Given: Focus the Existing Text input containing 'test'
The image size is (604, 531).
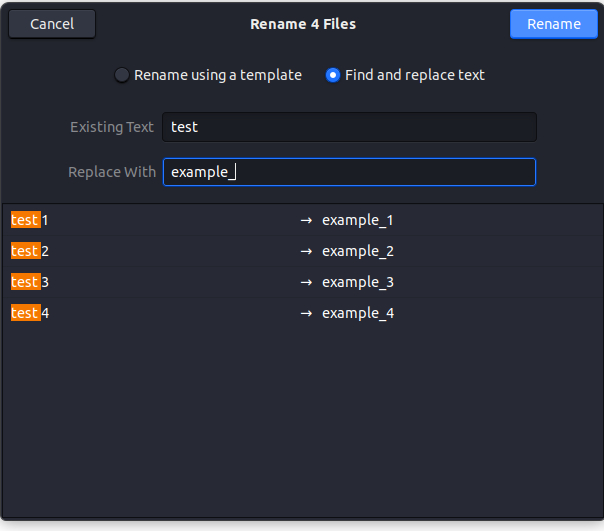Looking at the screenshot, I should tap(349, 127).
